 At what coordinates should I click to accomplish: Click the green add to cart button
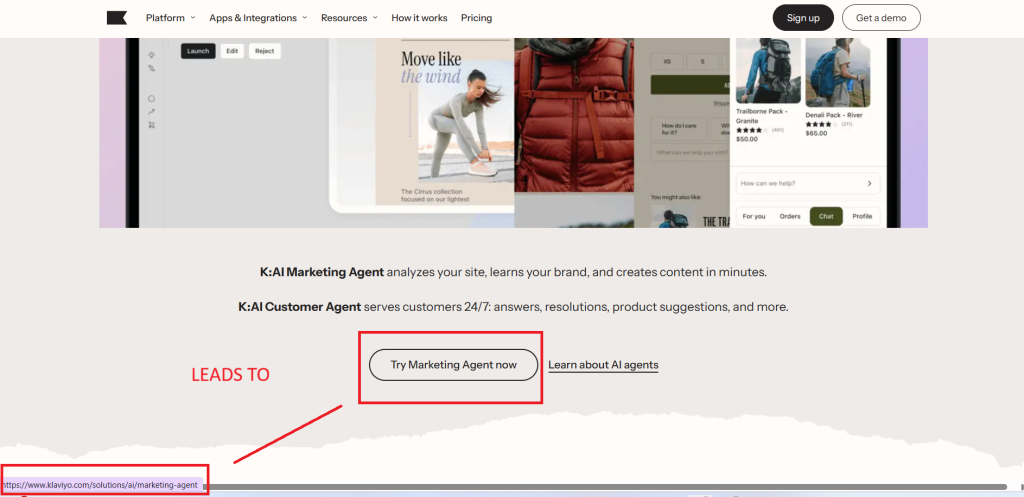pyautogui.click(x=690, y=85)
